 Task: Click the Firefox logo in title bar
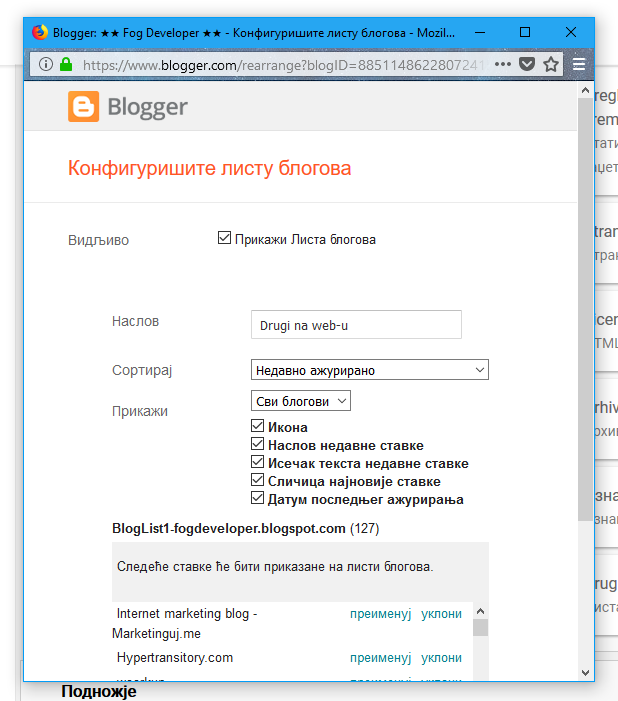(40, 32)
